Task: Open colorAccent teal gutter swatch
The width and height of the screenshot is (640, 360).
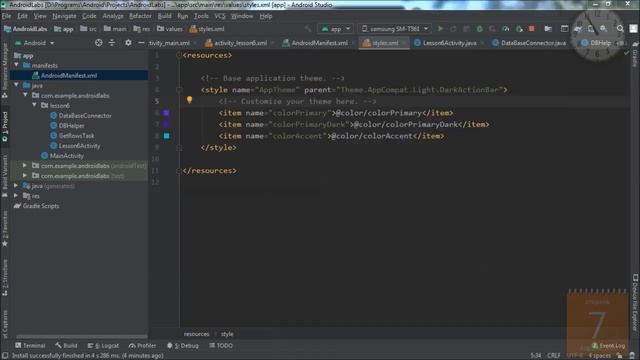Action: tap(167, 136)
